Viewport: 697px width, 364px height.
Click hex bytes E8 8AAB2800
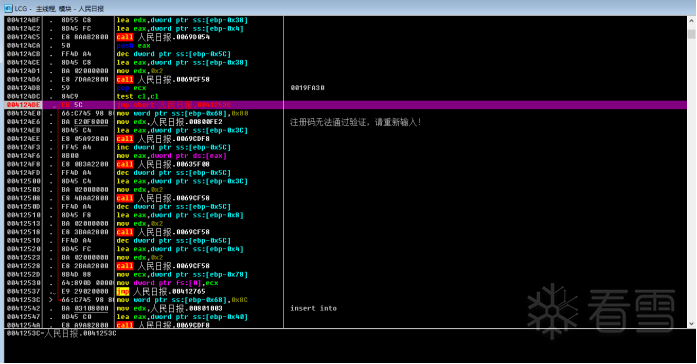click(84, 37)
